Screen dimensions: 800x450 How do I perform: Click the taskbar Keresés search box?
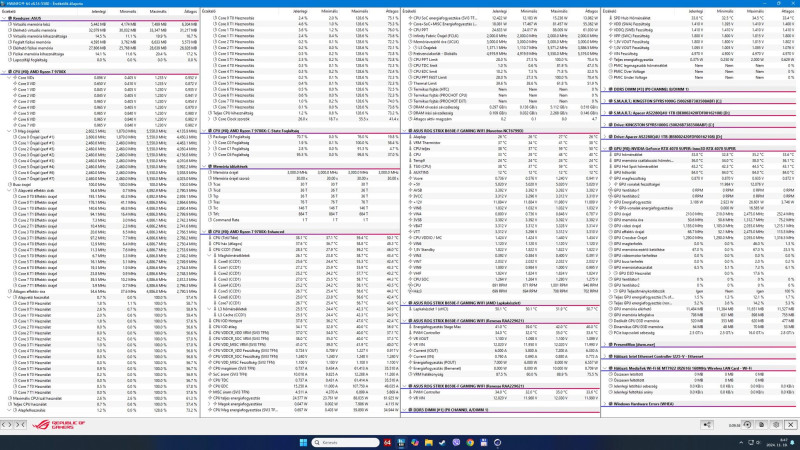point(345,442)
